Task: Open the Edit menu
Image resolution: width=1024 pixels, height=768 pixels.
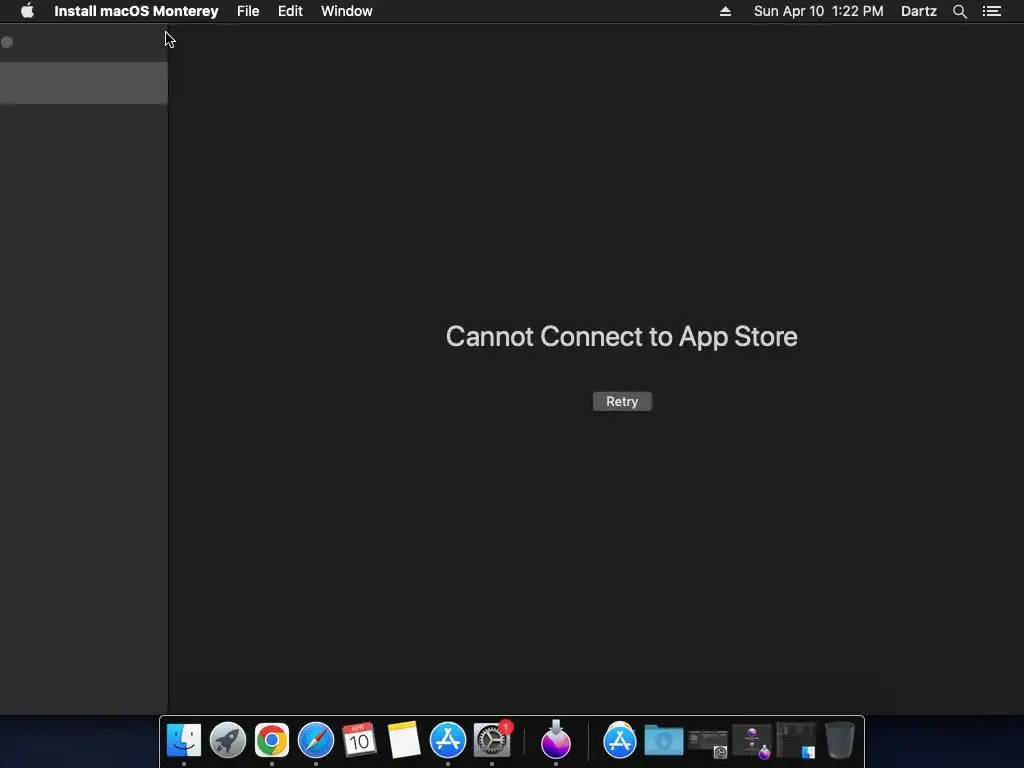Action: coord(290,11)
